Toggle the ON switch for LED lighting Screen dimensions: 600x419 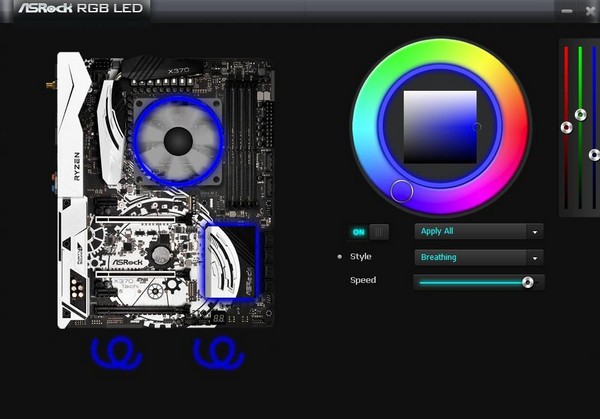point(368,232)
